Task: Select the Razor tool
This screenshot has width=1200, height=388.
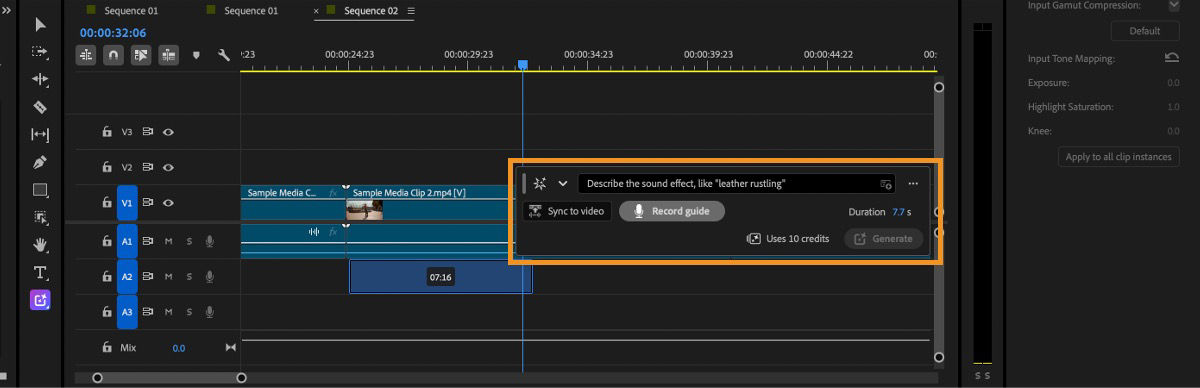Action: tap(40, 107)
